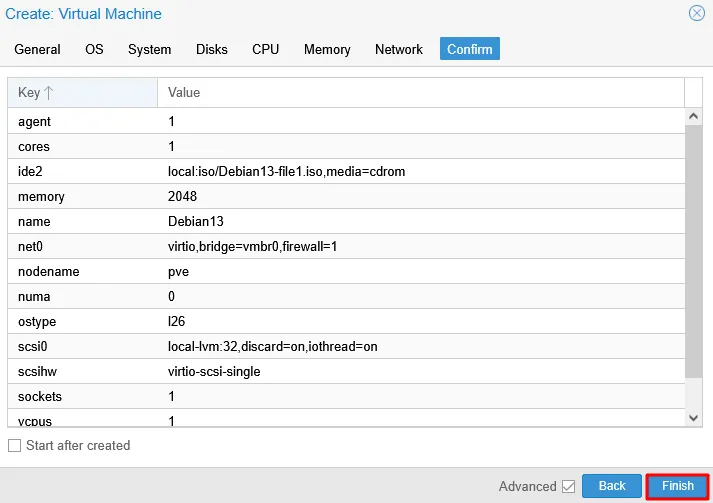Image resolution: width=713 pixels, height=503 pixels.
Task: Sort by the Key column header
Action: 82,92
